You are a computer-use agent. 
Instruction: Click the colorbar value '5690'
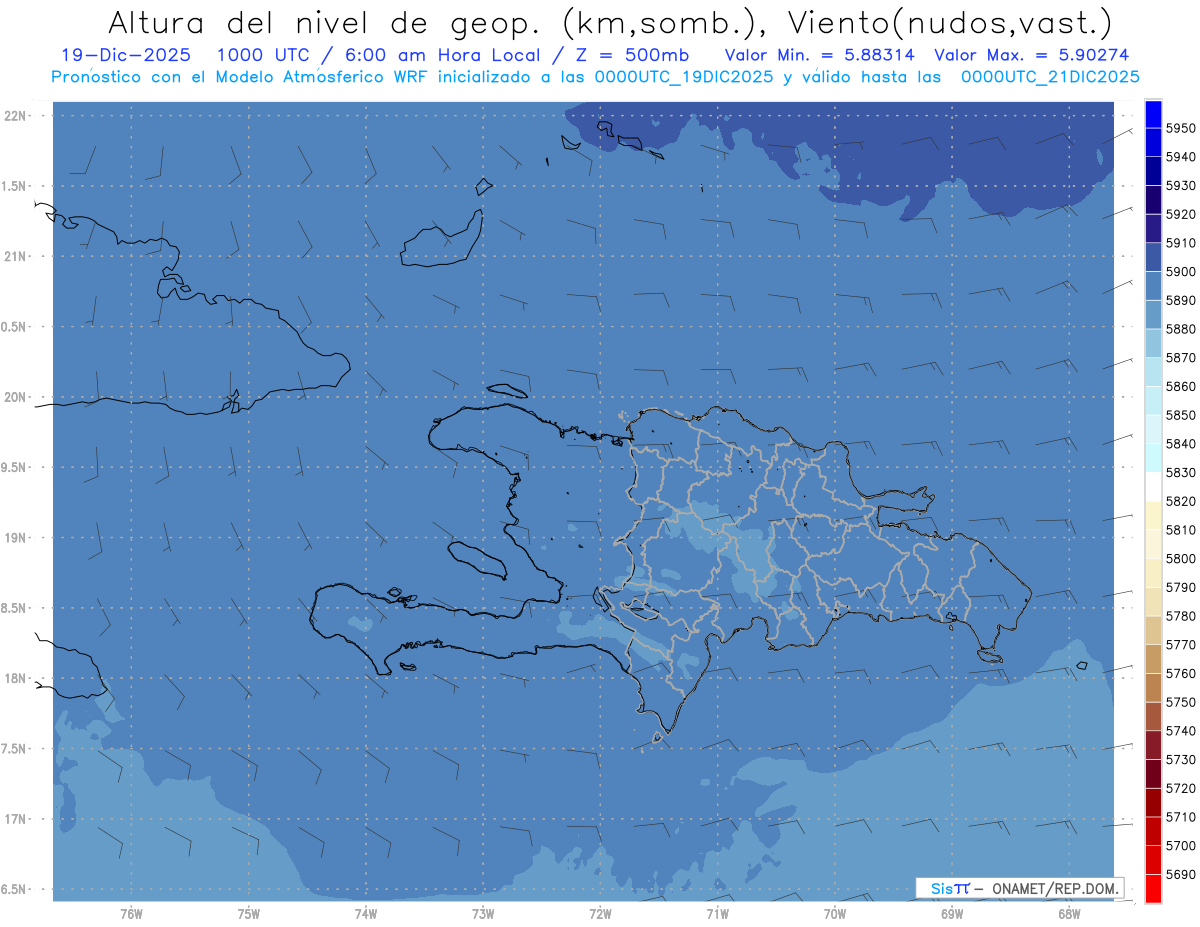coord(1181,874)
